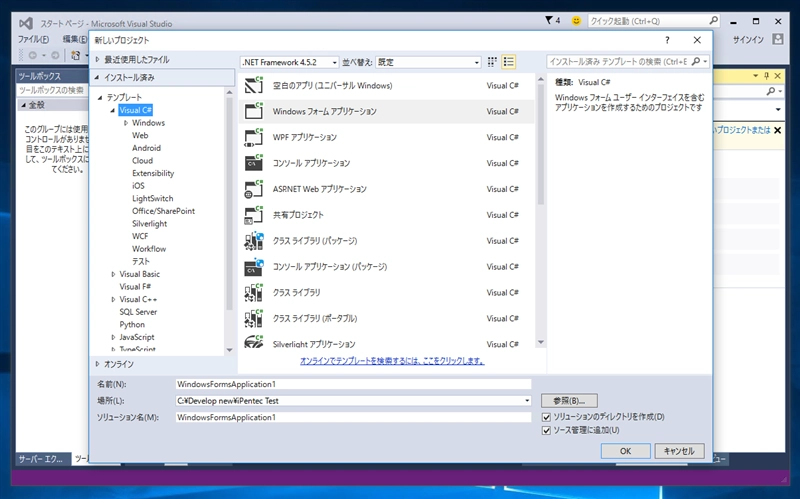Select the SQL Server category

coord(138,312)
